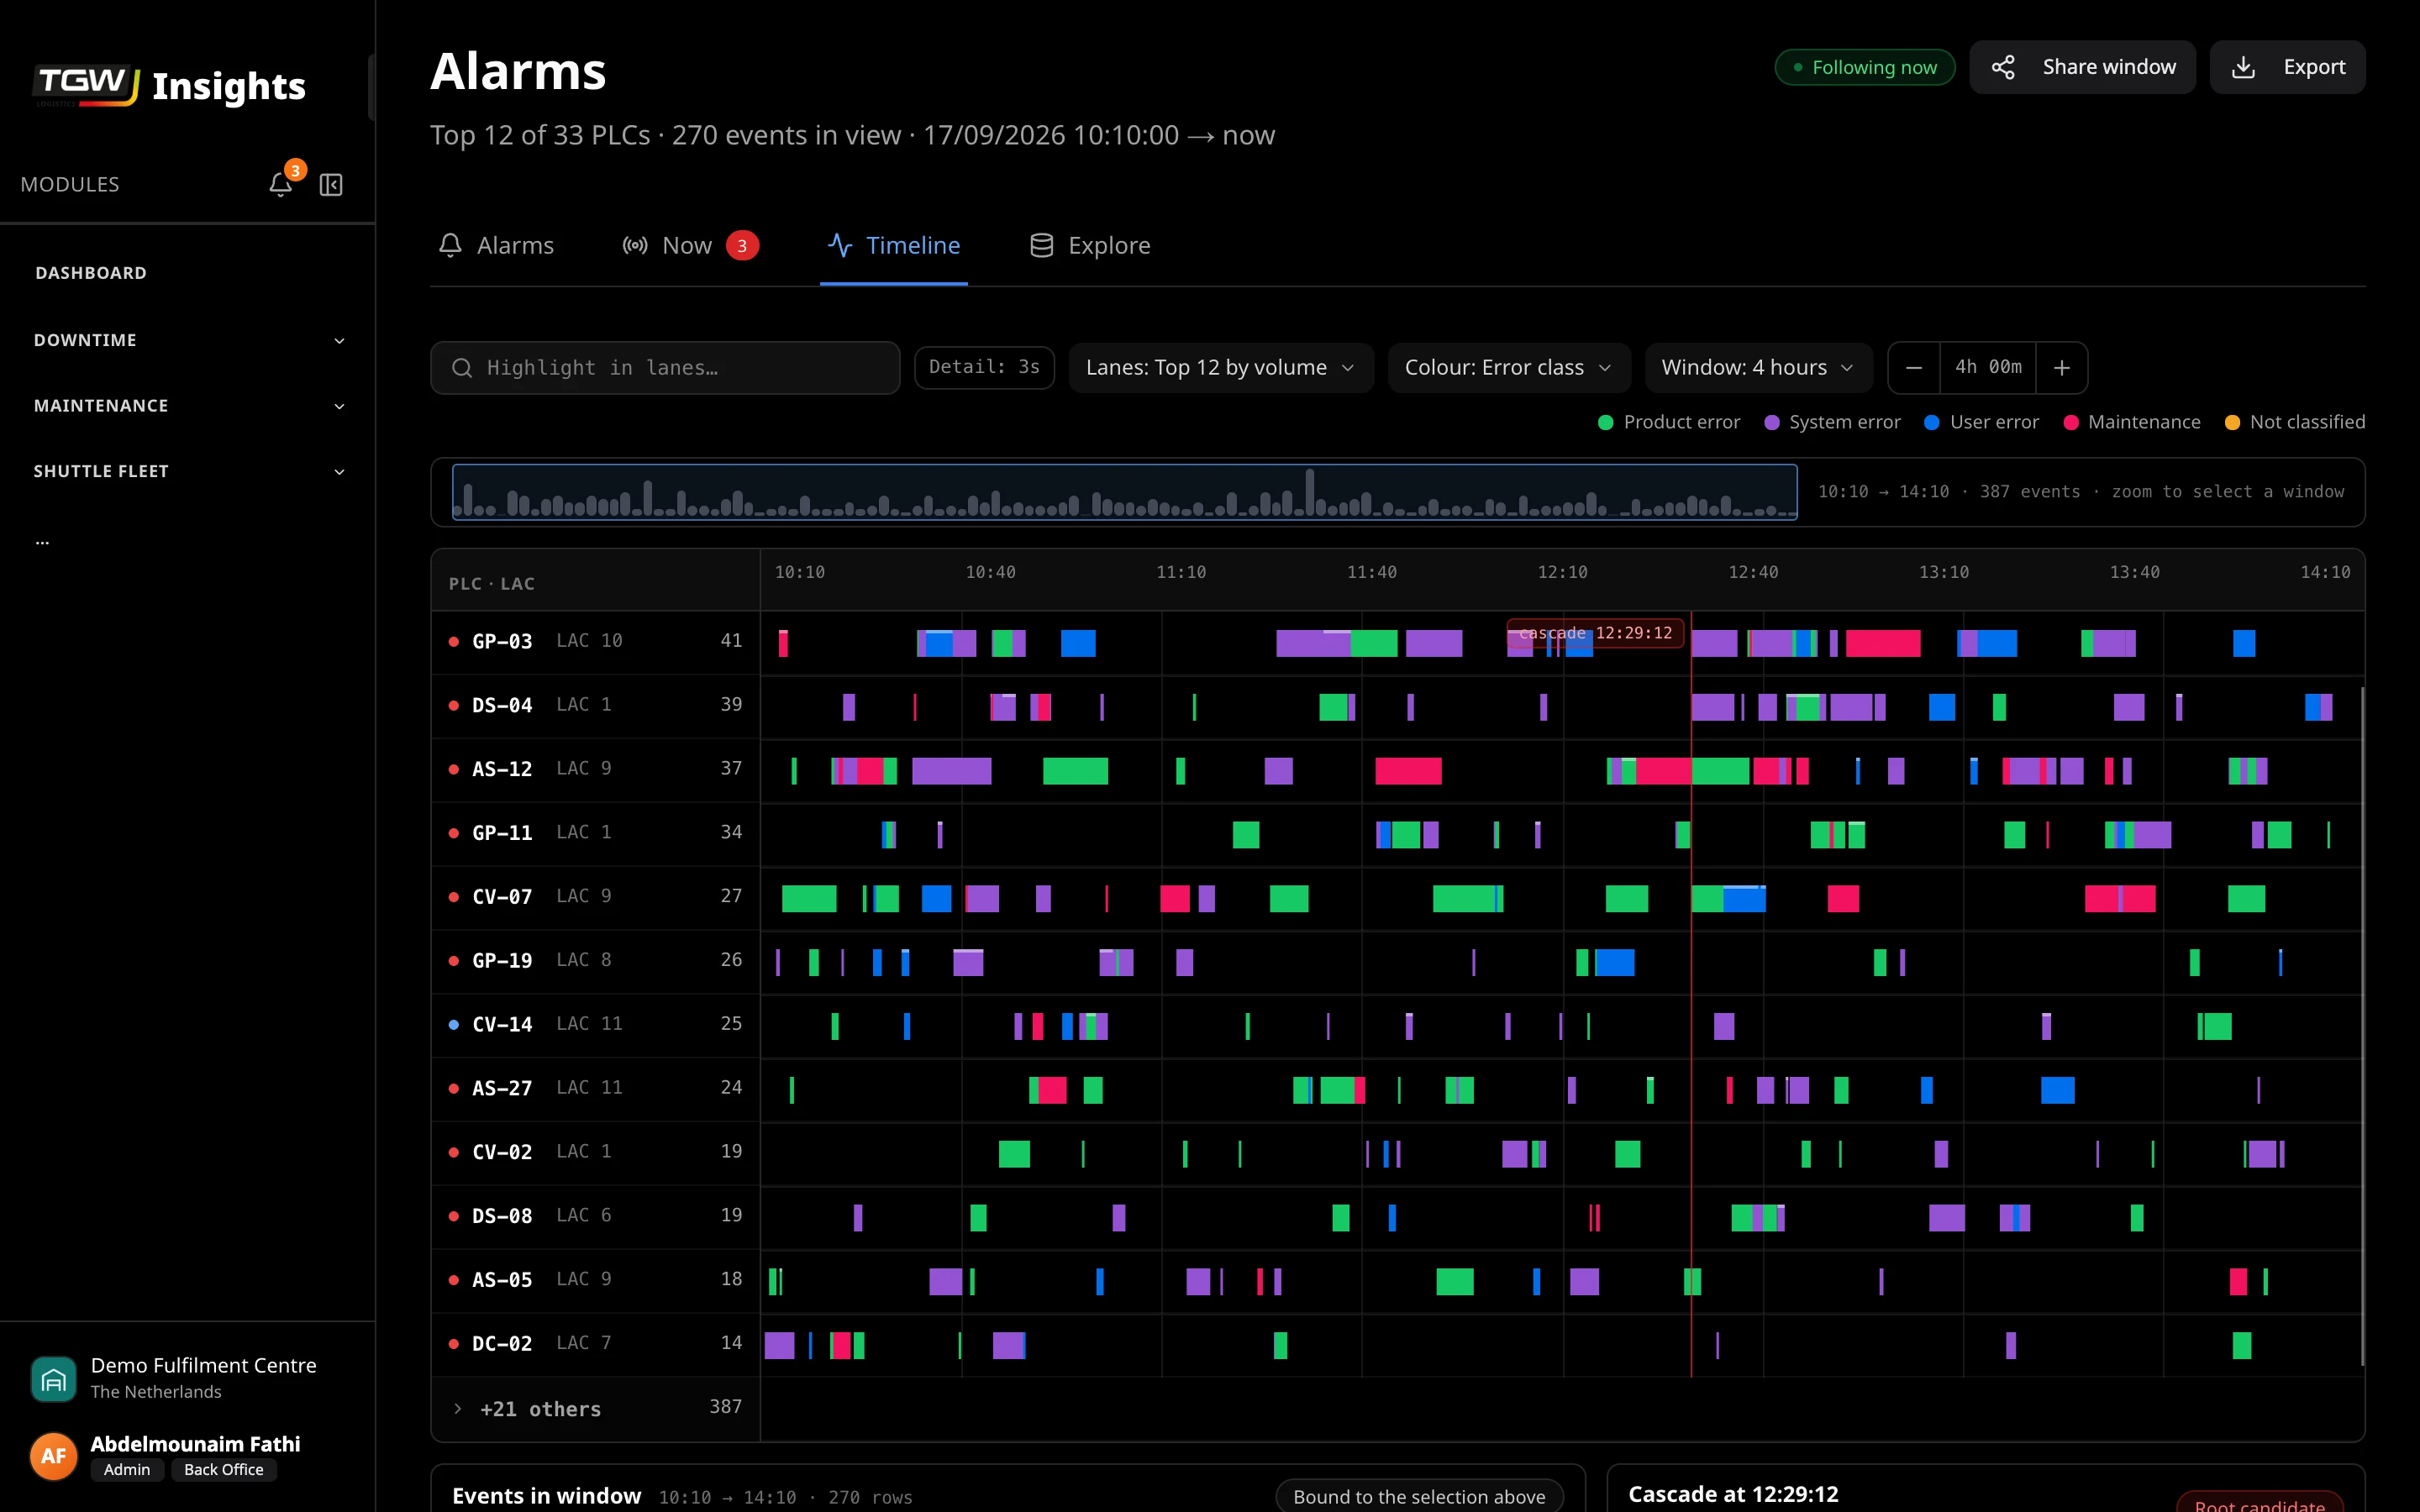
Task: Click the red status dot for GP-03
Action: [x=454, y=642]
